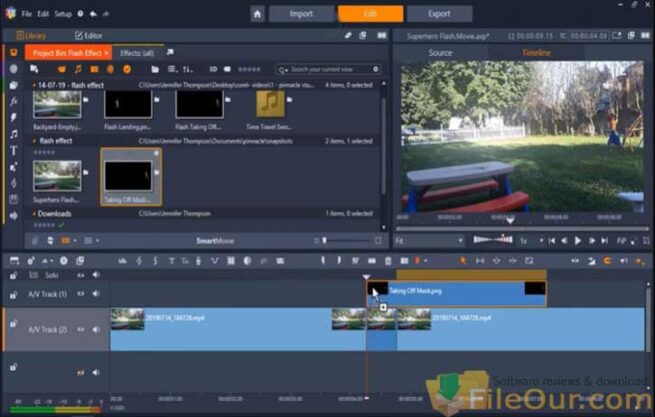This screenshot has width=655, height=417.
Task: Click in the Search your current view field
Action: 328,69
